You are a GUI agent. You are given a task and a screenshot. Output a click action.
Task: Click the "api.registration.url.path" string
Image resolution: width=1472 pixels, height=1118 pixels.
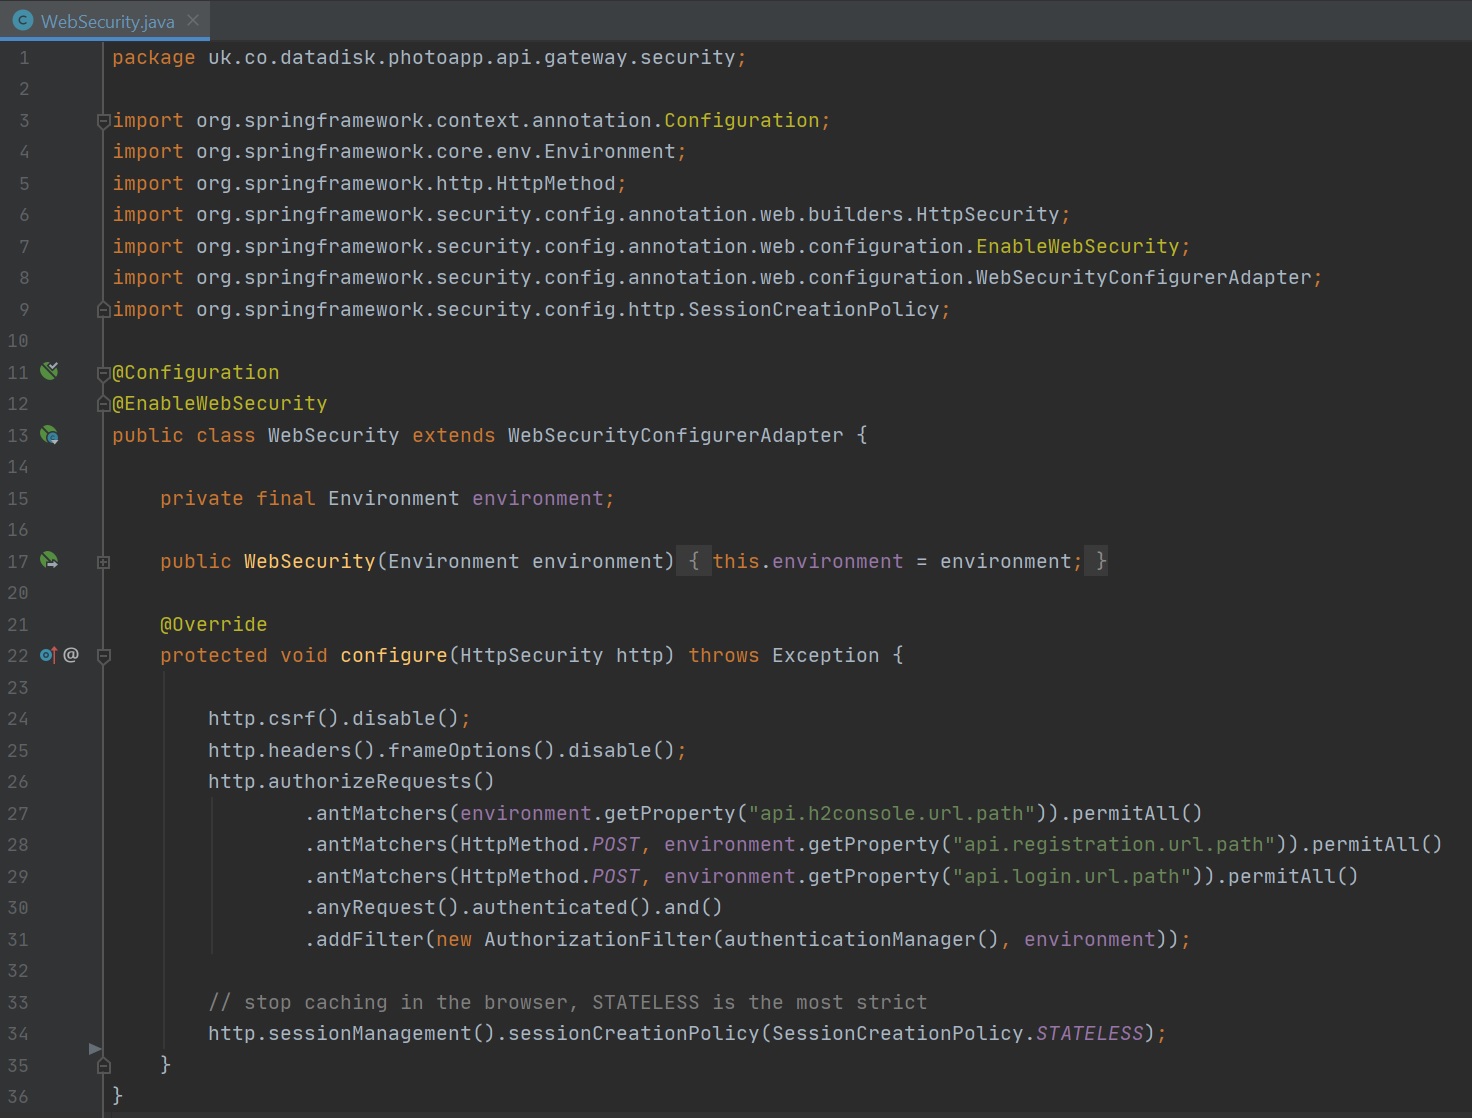(x=1114, y=845)
